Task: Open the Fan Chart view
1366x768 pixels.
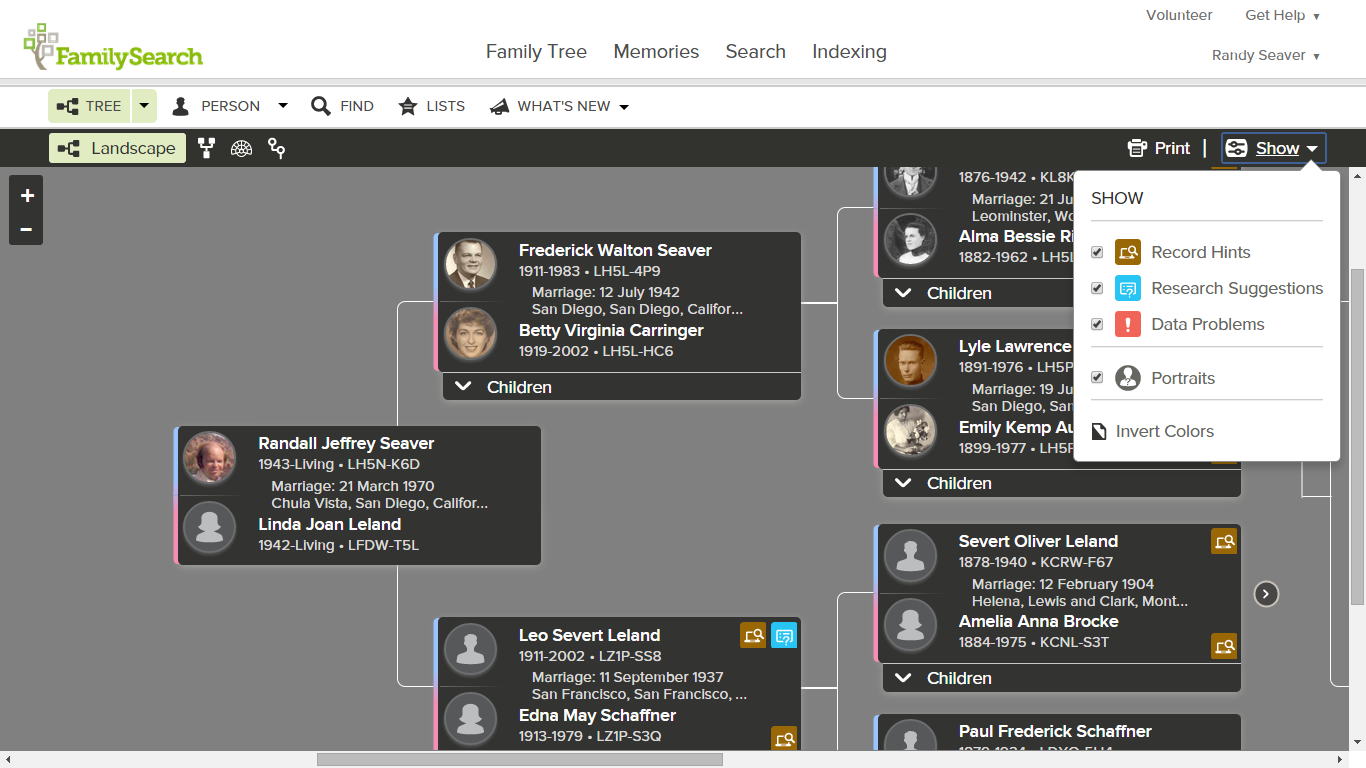Action: pos(240,148)
